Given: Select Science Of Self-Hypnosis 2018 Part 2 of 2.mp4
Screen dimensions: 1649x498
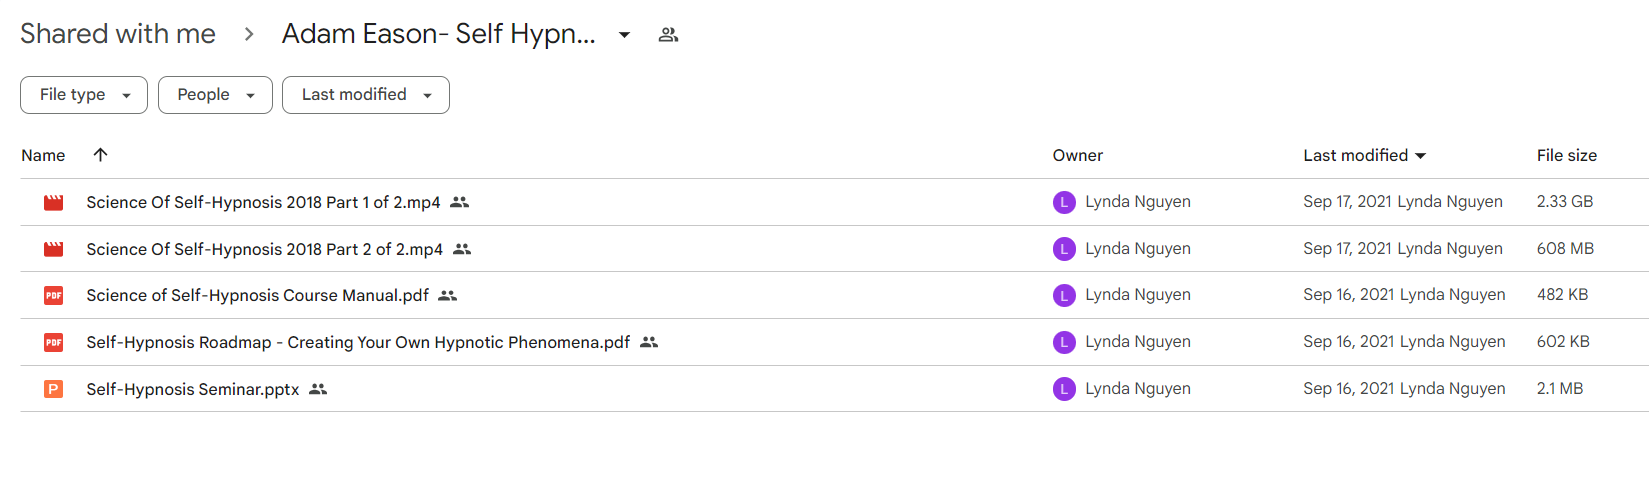Looking at the screenshot, I should click(x=264, y=249).
